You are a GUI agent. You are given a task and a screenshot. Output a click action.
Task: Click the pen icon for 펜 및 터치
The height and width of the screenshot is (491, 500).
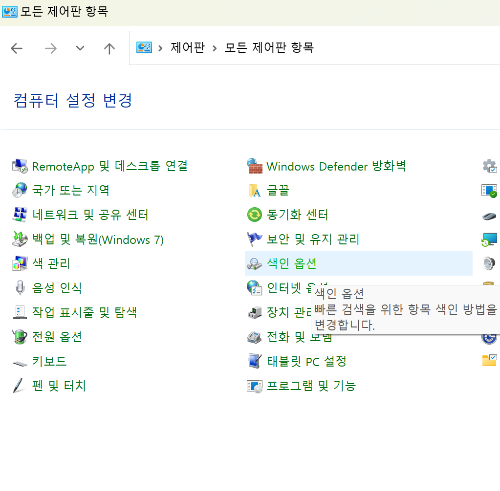point(18,386)
